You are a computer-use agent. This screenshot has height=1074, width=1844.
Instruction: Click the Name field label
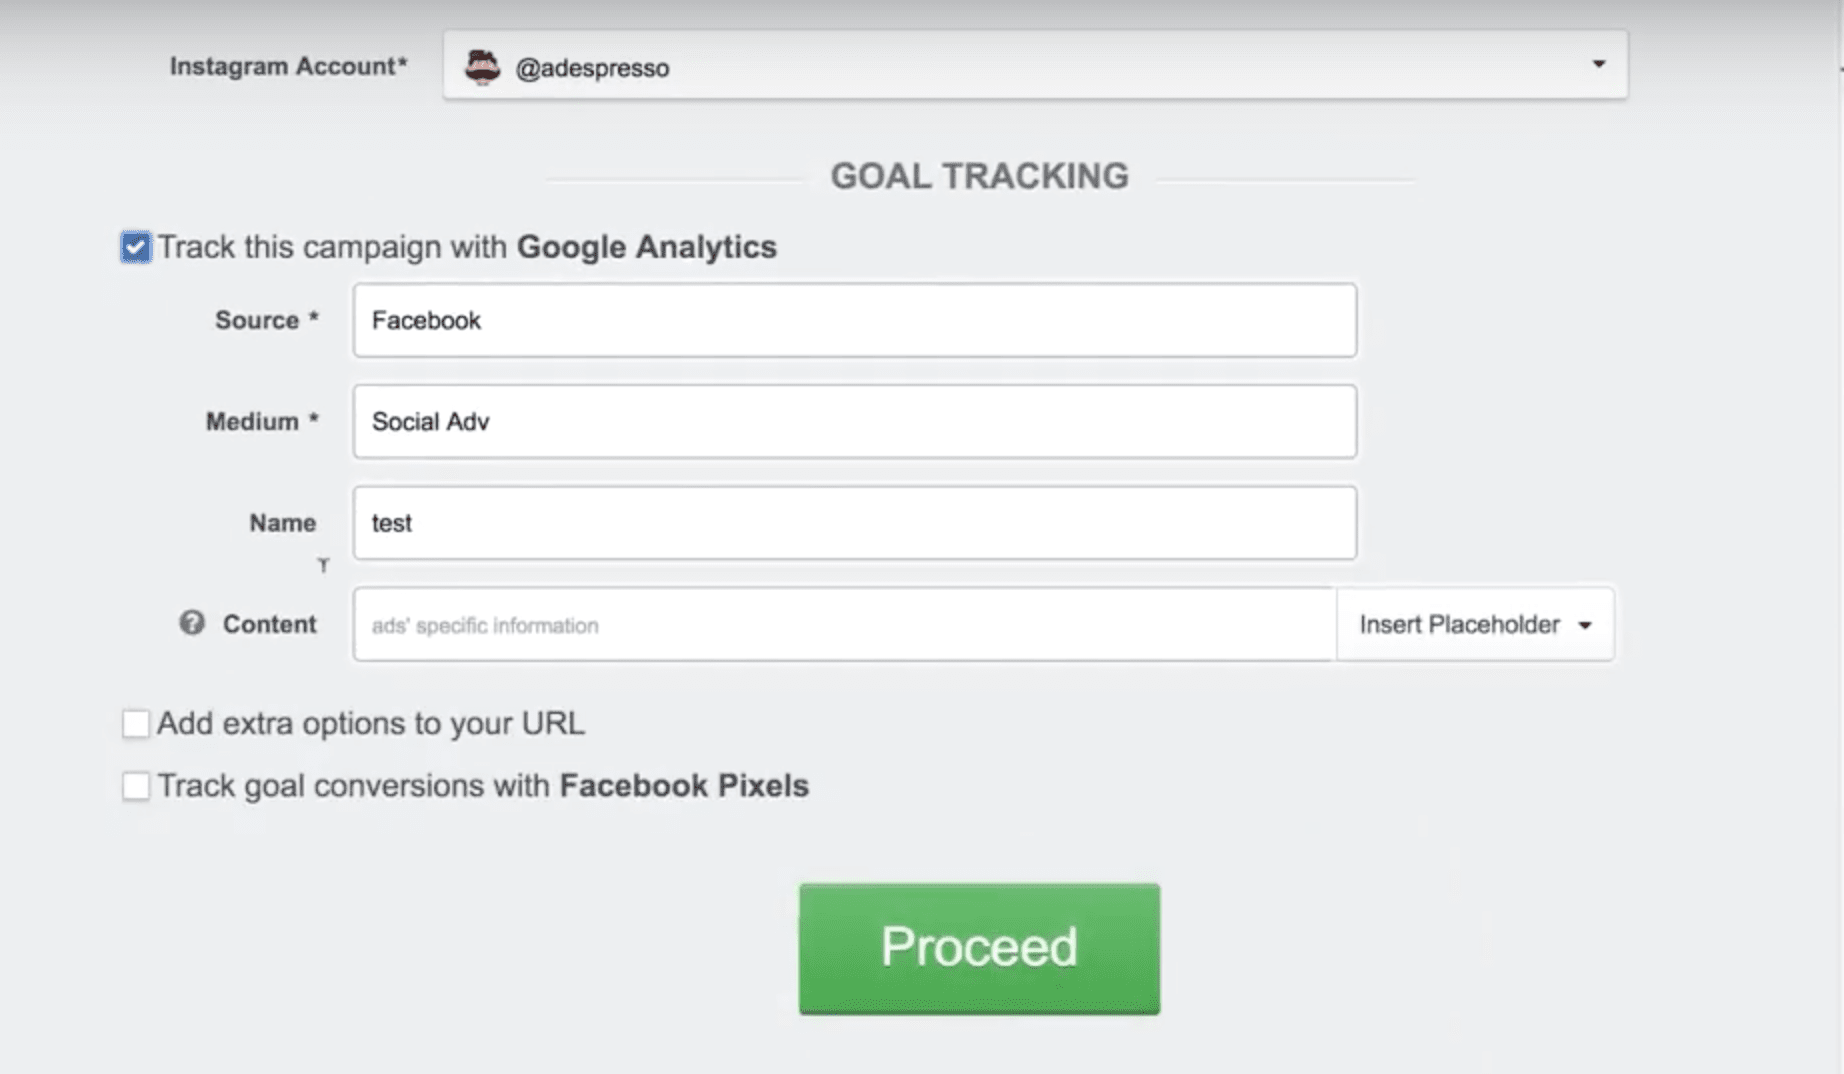pos(283,523)
